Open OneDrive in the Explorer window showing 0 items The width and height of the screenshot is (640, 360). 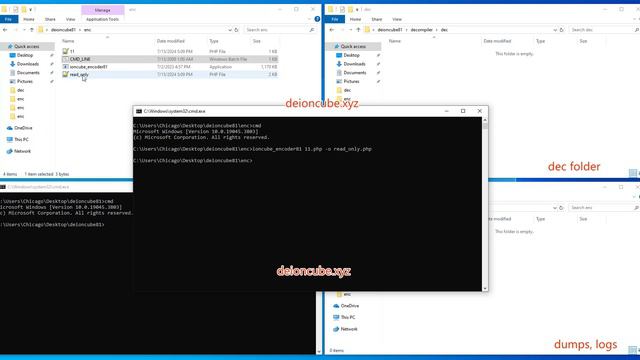tap(350, 306)
